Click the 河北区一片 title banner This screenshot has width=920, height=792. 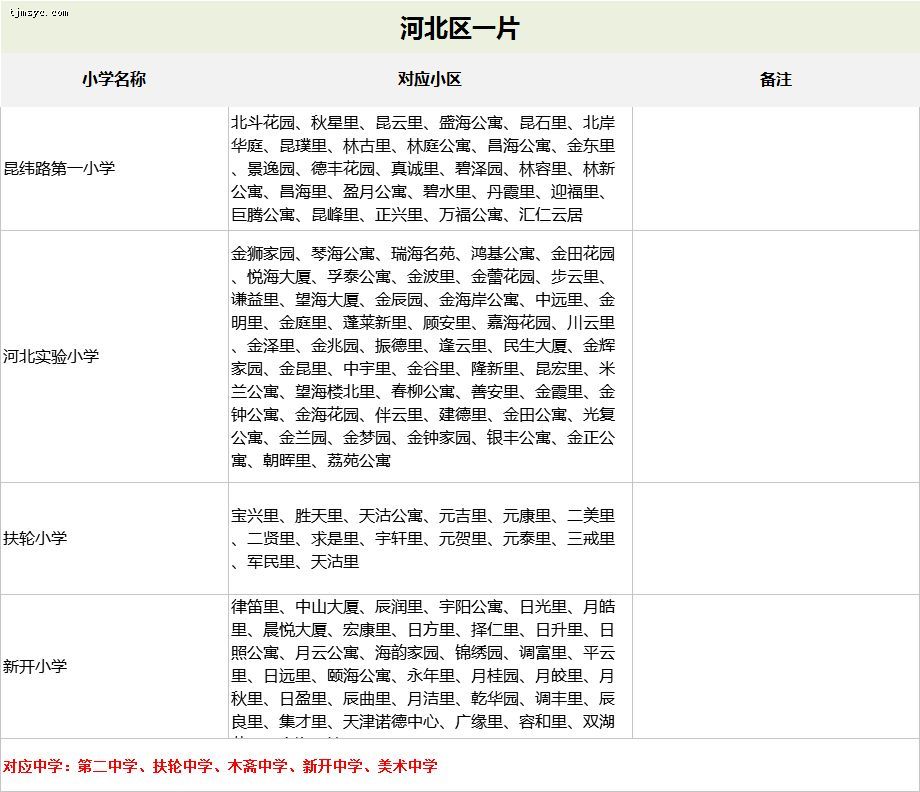point(459,28)
